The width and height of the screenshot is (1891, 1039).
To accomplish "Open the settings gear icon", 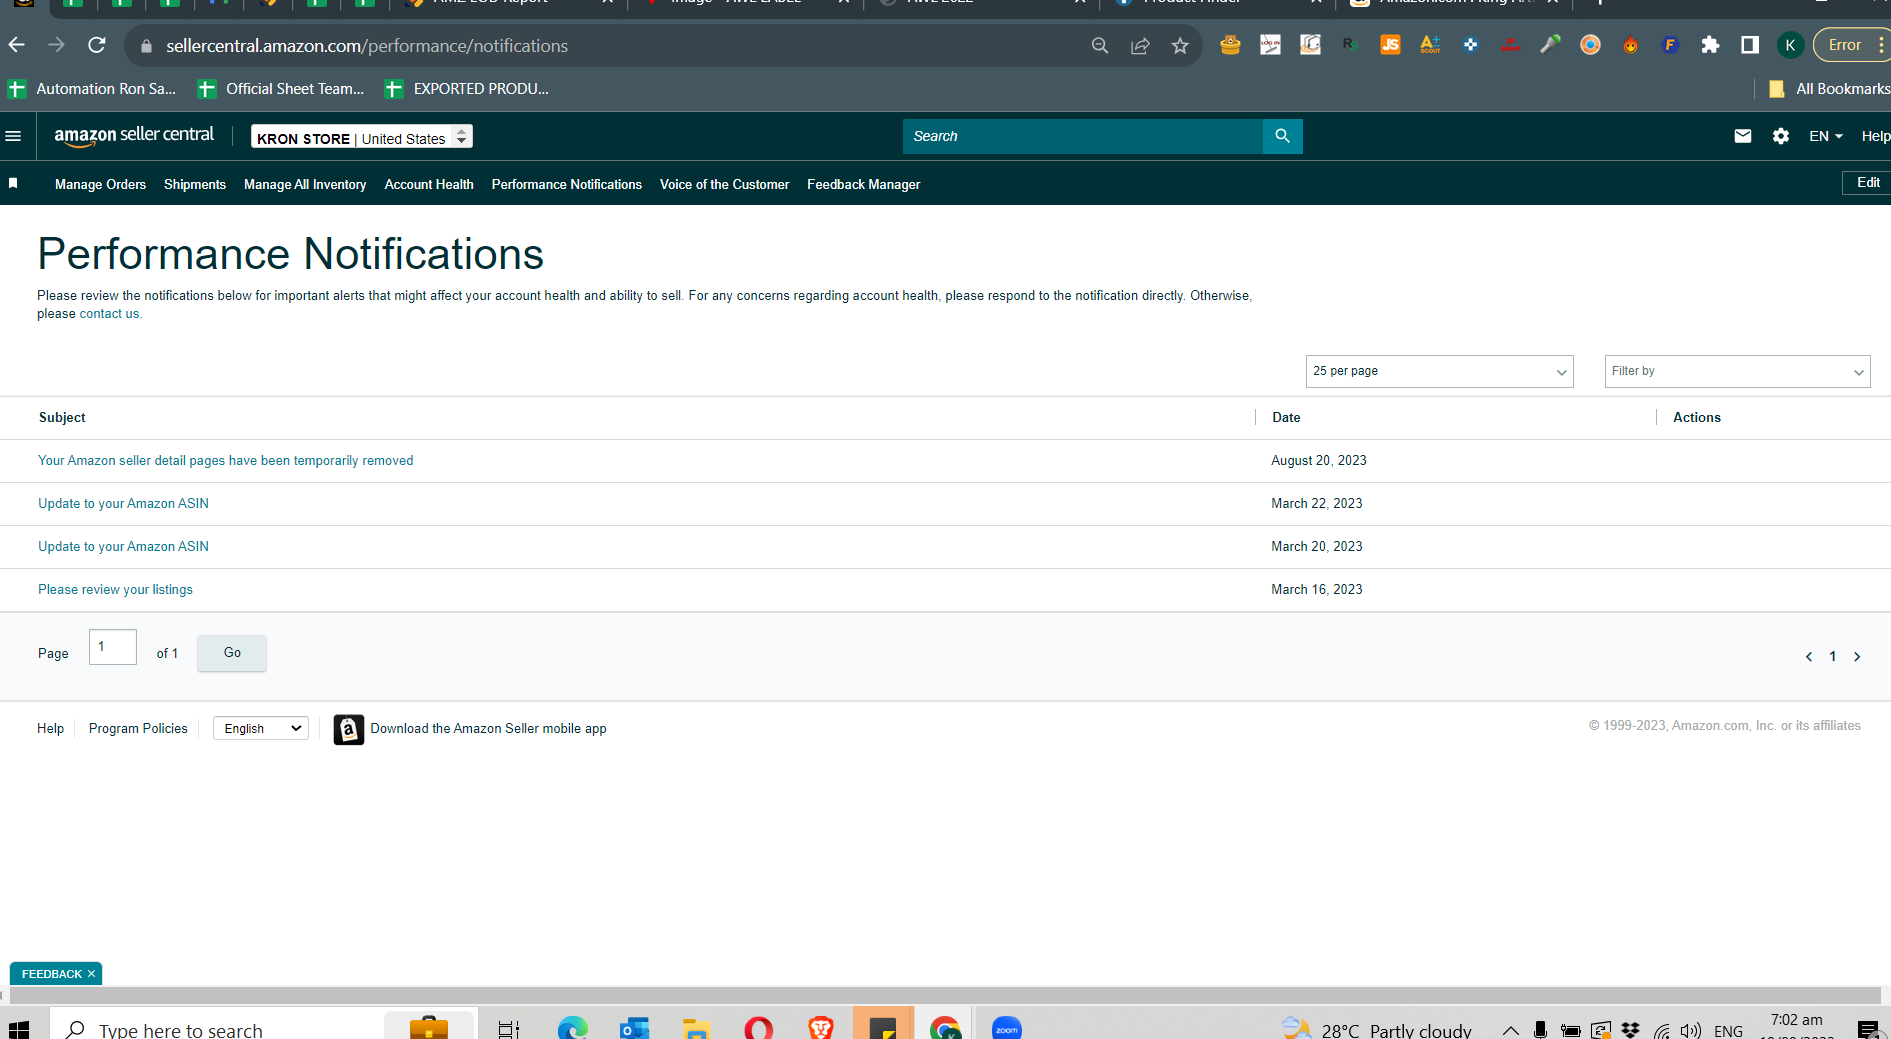I will coord(1781,136).
